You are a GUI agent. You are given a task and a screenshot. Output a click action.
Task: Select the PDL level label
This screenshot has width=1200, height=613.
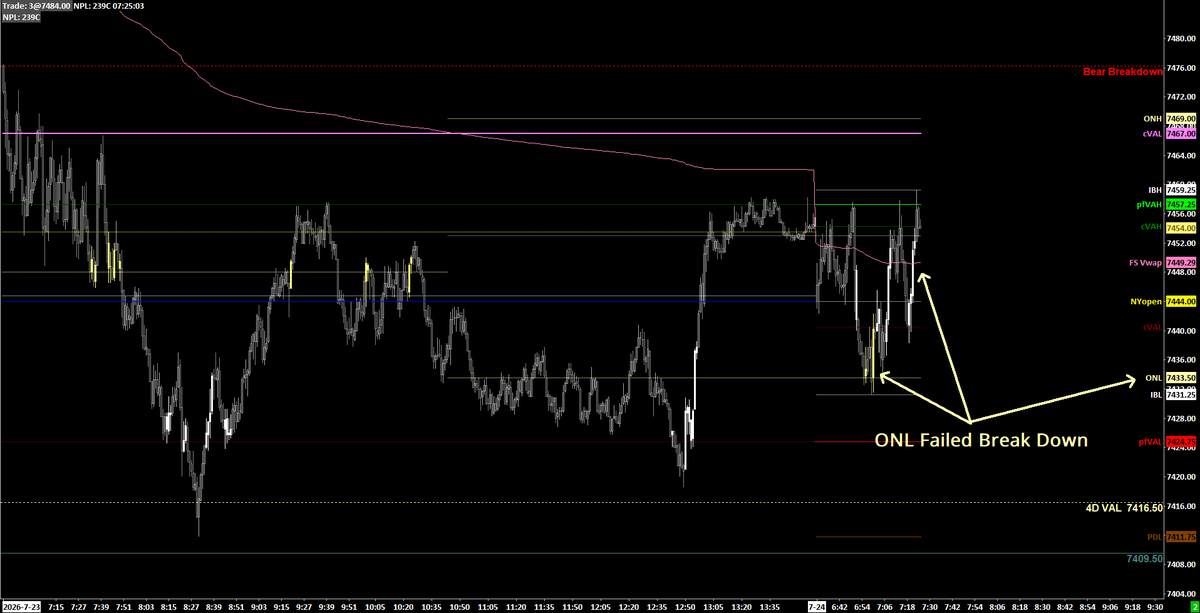[1155, 537]
